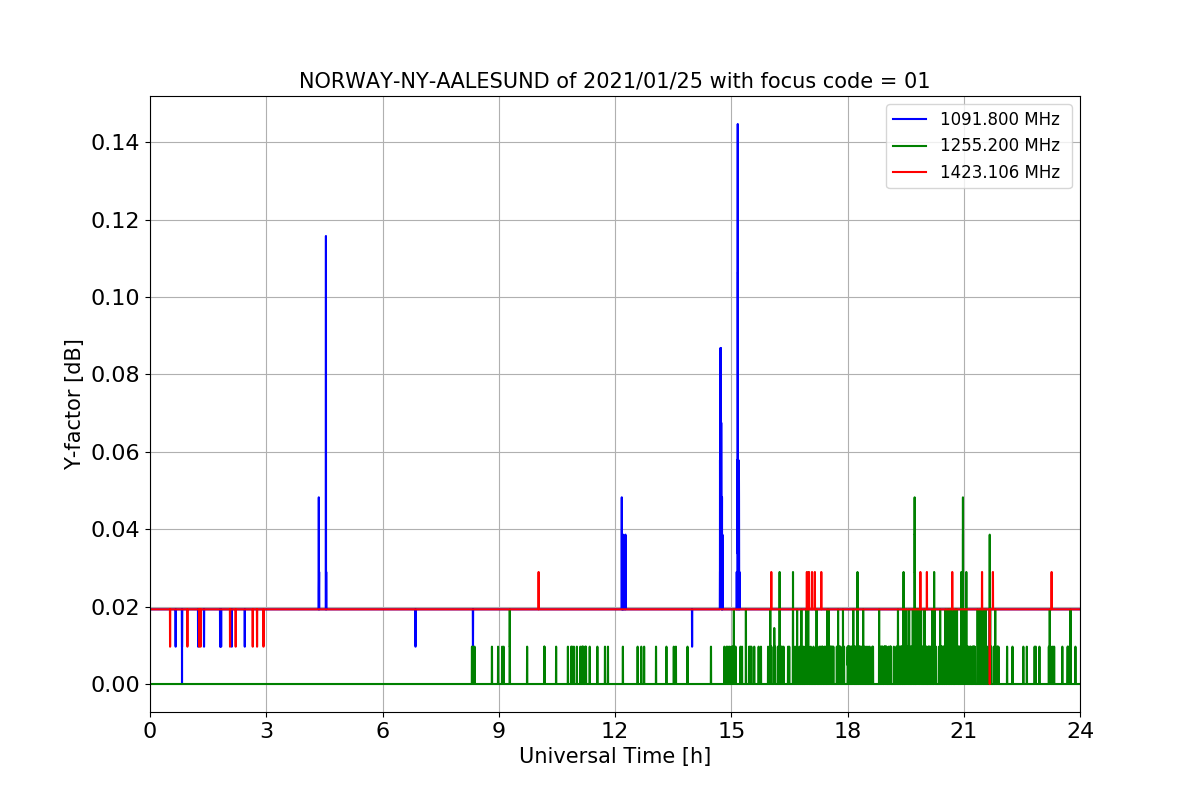This screenshot has width=1200, height=800.
Task: Click the 0.10 y-axis tick label
Action: pyautogui.click(x=115, y=298)
